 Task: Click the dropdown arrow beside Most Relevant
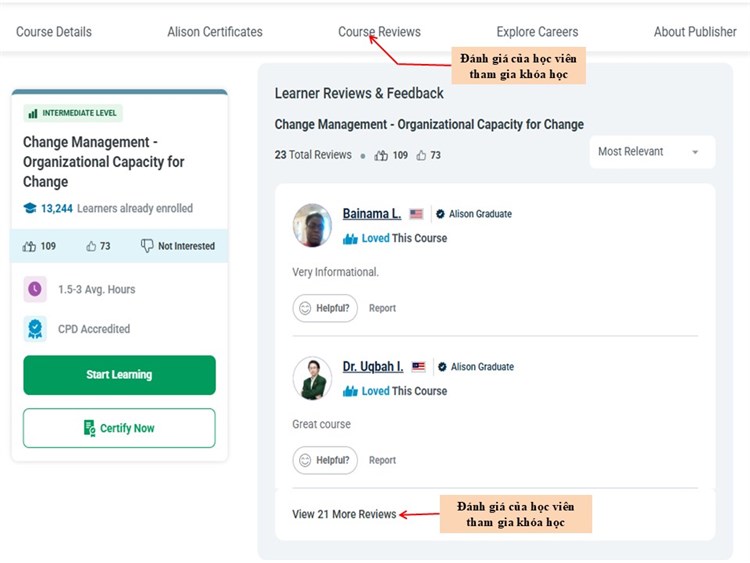(695, 152)
